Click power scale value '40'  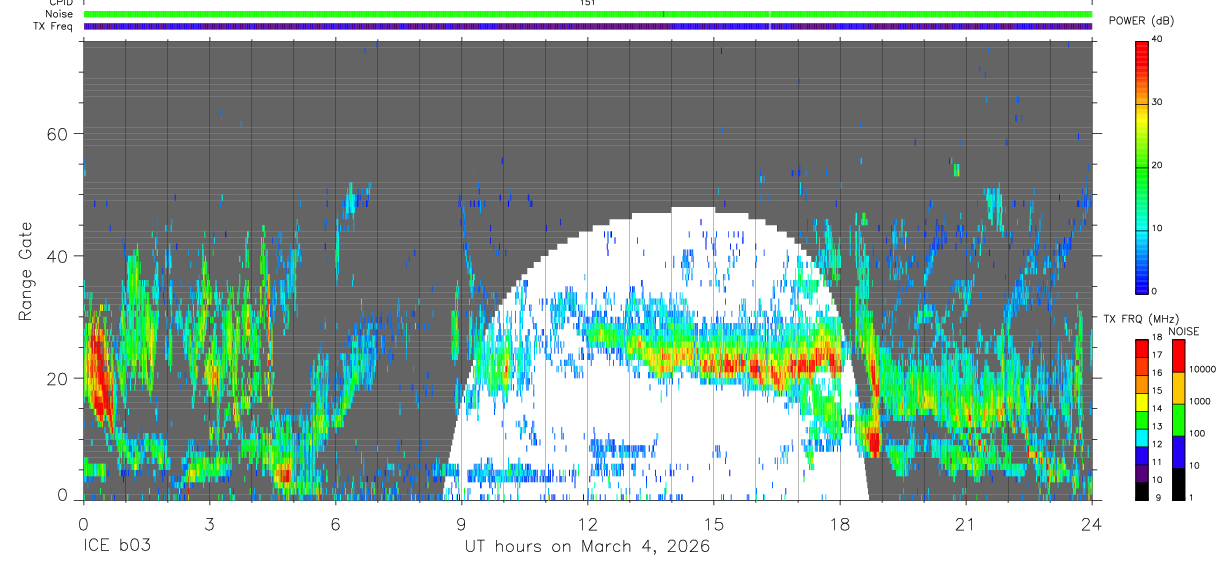1157,40
